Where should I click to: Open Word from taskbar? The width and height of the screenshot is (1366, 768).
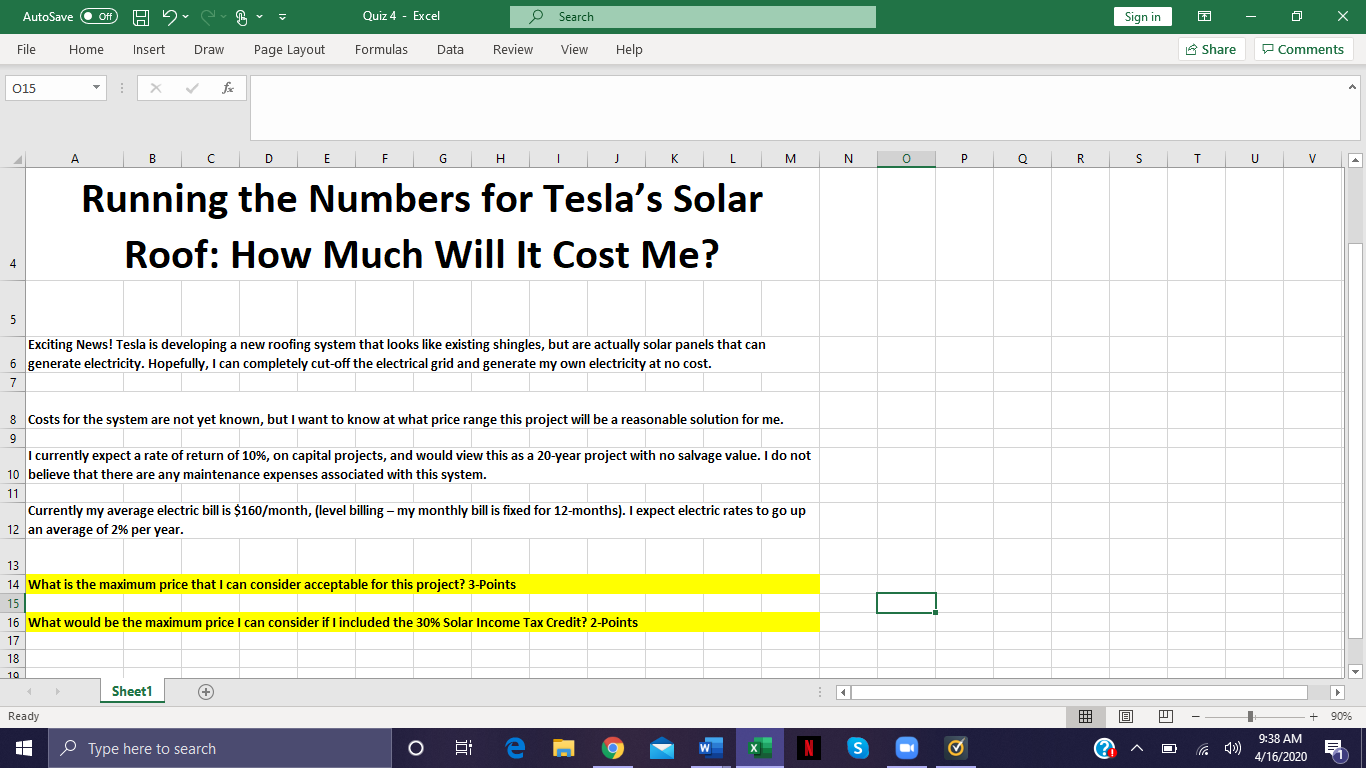(710, 748)
